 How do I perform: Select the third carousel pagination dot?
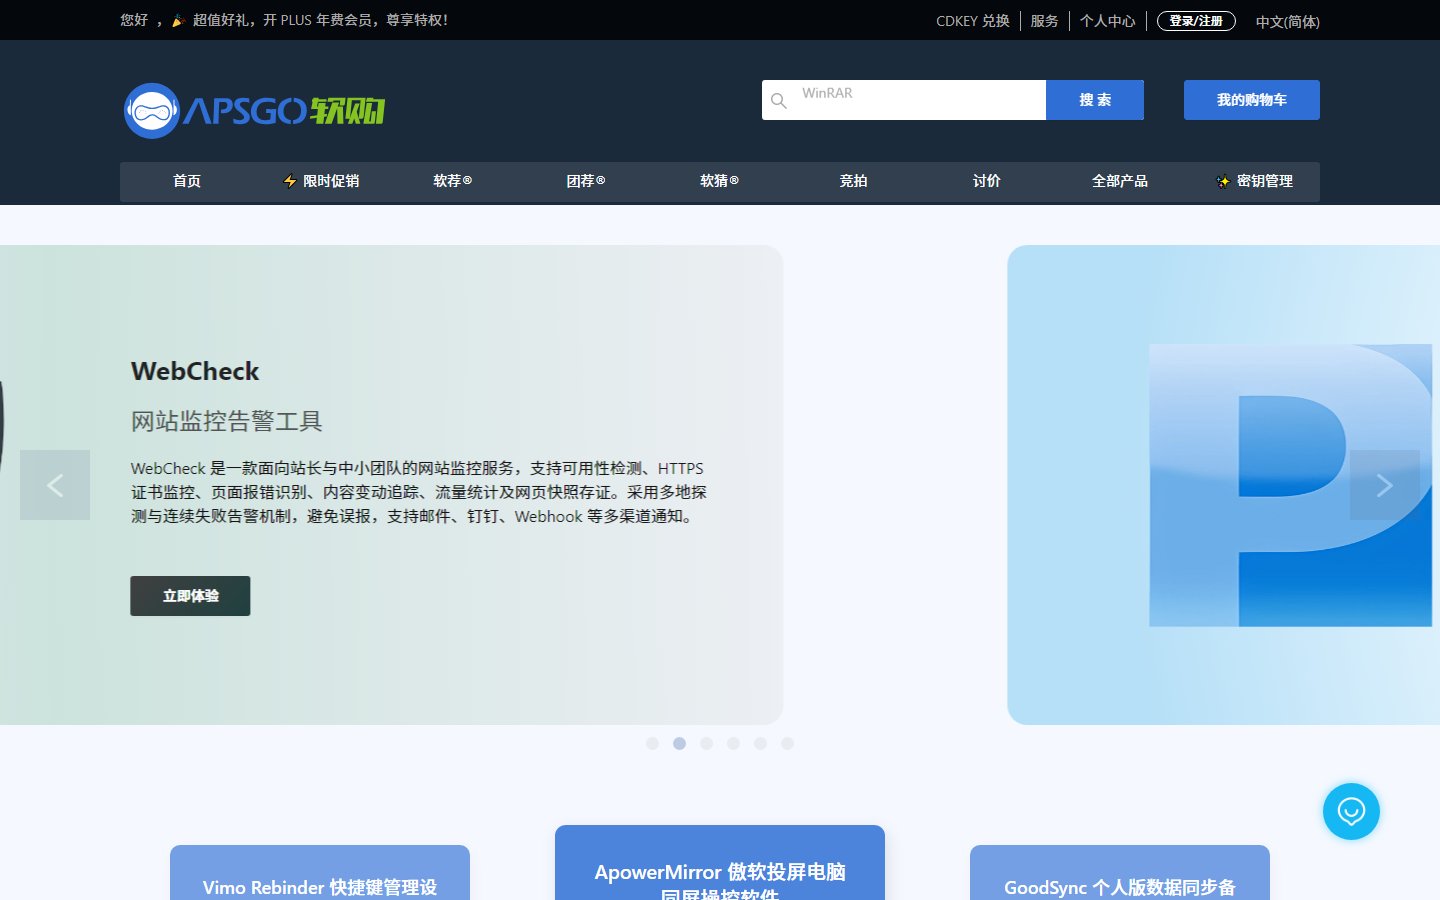[x=706, y=743]
